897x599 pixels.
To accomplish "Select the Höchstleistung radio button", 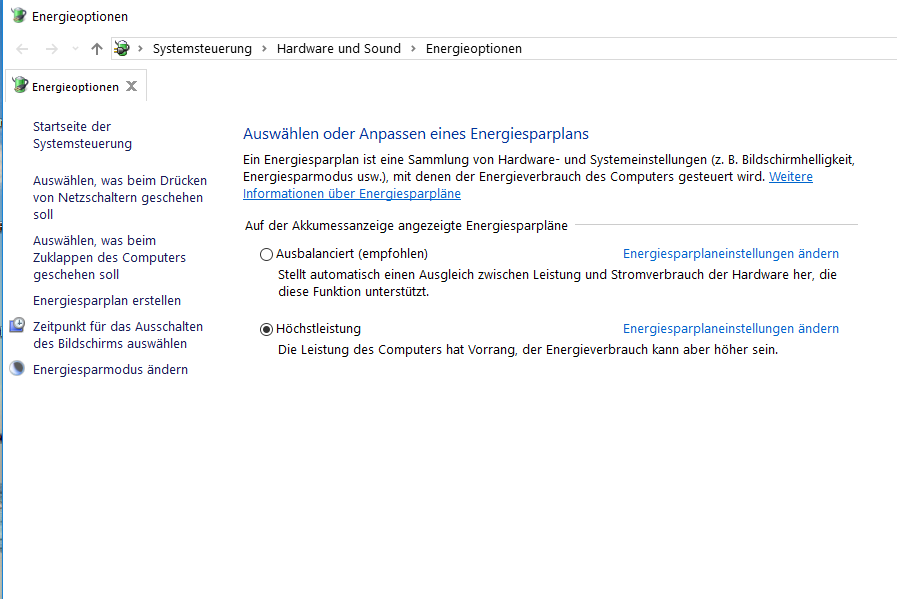I will [266, 329].
